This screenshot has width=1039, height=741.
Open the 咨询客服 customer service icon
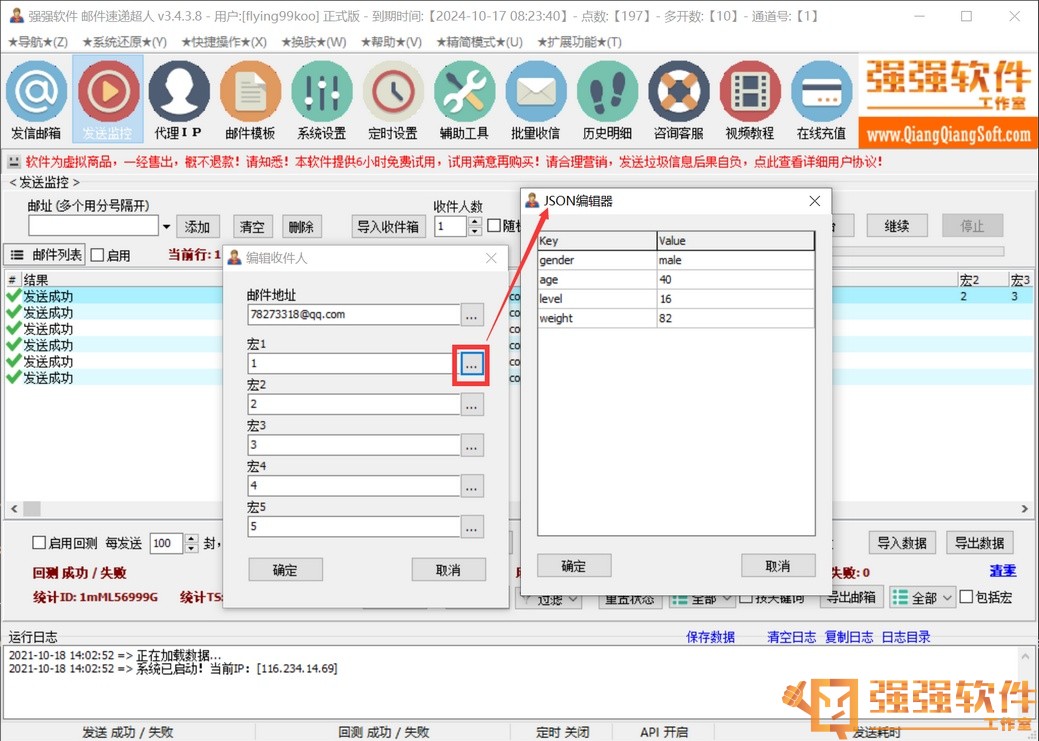pos(679,99)
